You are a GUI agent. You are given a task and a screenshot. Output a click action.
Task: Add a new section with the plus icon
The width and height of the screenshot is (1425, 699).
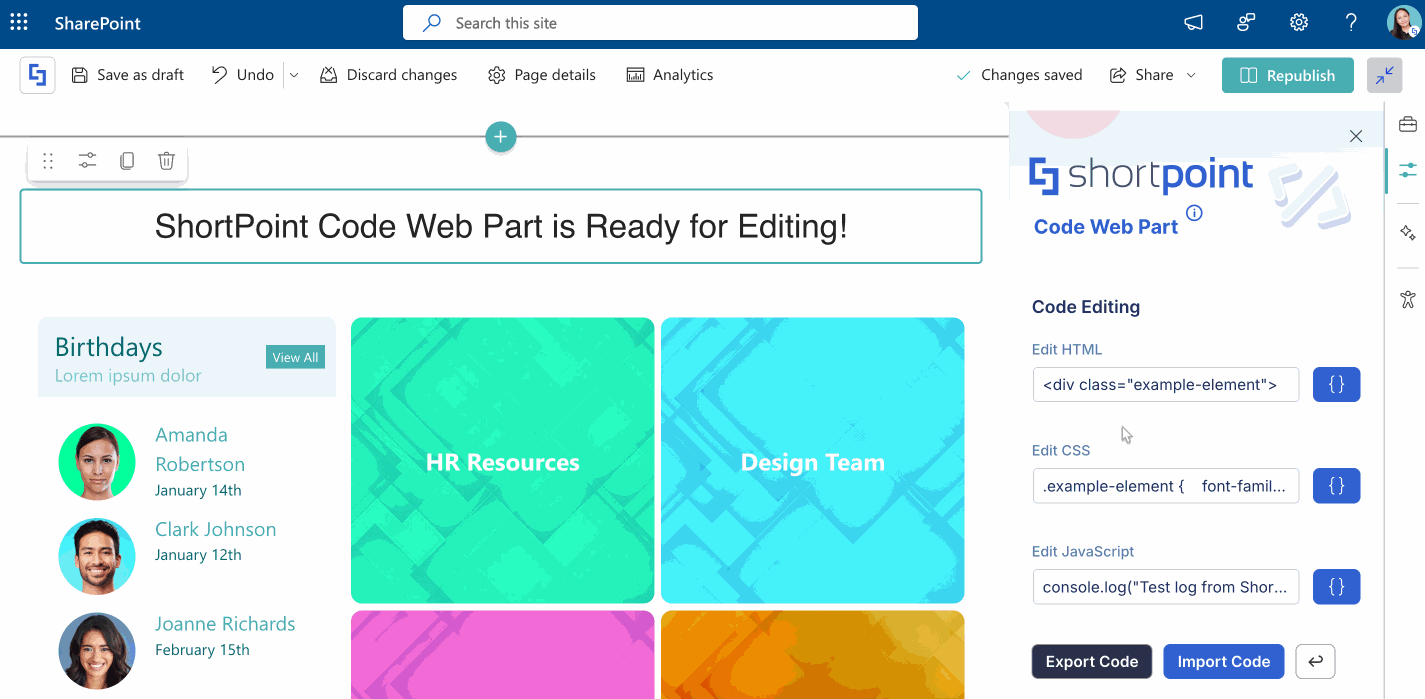[501, 137]
